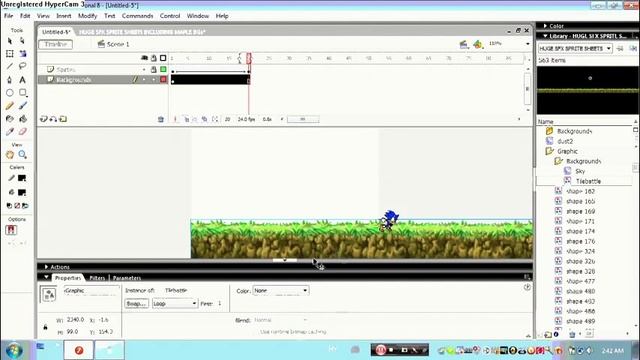
Task: Toggle lock on the Sprites layer
Action: coord(153,69)
